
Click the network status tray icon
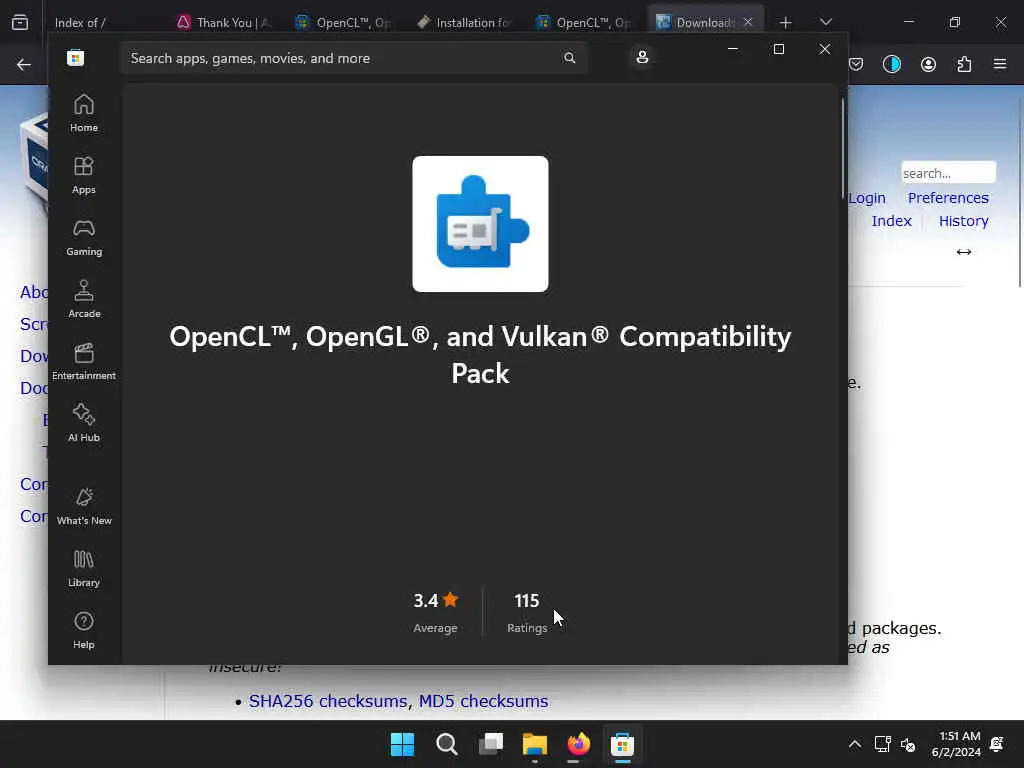click(x=882, y=744)
